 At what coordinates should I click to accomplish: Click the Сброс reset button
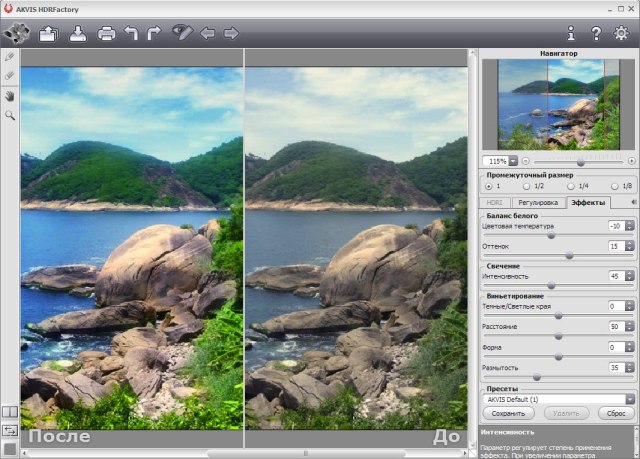tap(614, 412)
